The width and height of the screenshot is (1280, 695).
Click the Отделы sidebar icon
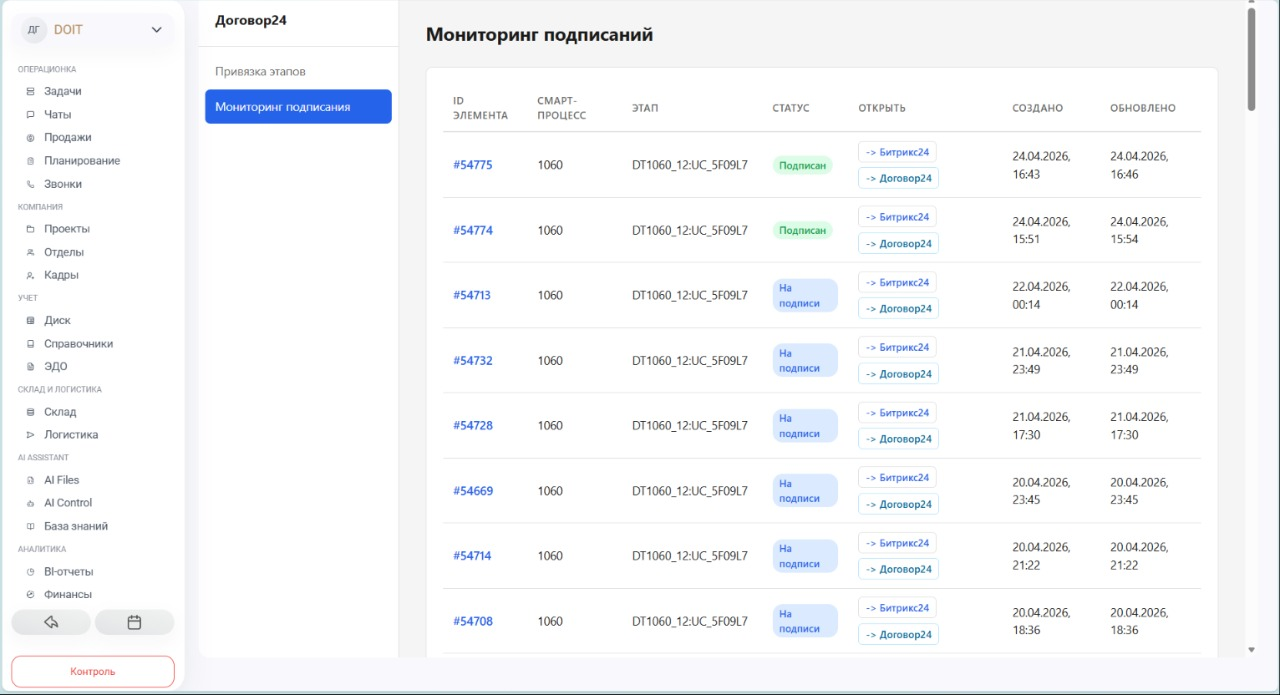[30, 252]
